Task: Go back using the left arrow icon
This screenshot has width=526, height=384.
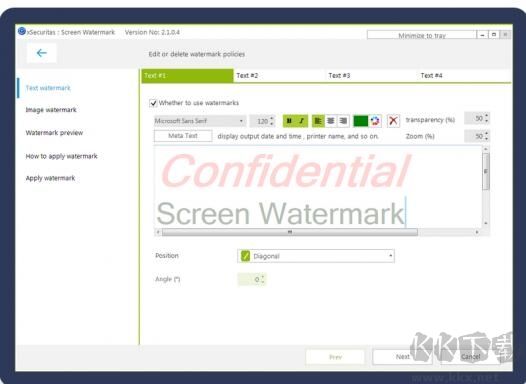Action: click(x=41, y=53)
